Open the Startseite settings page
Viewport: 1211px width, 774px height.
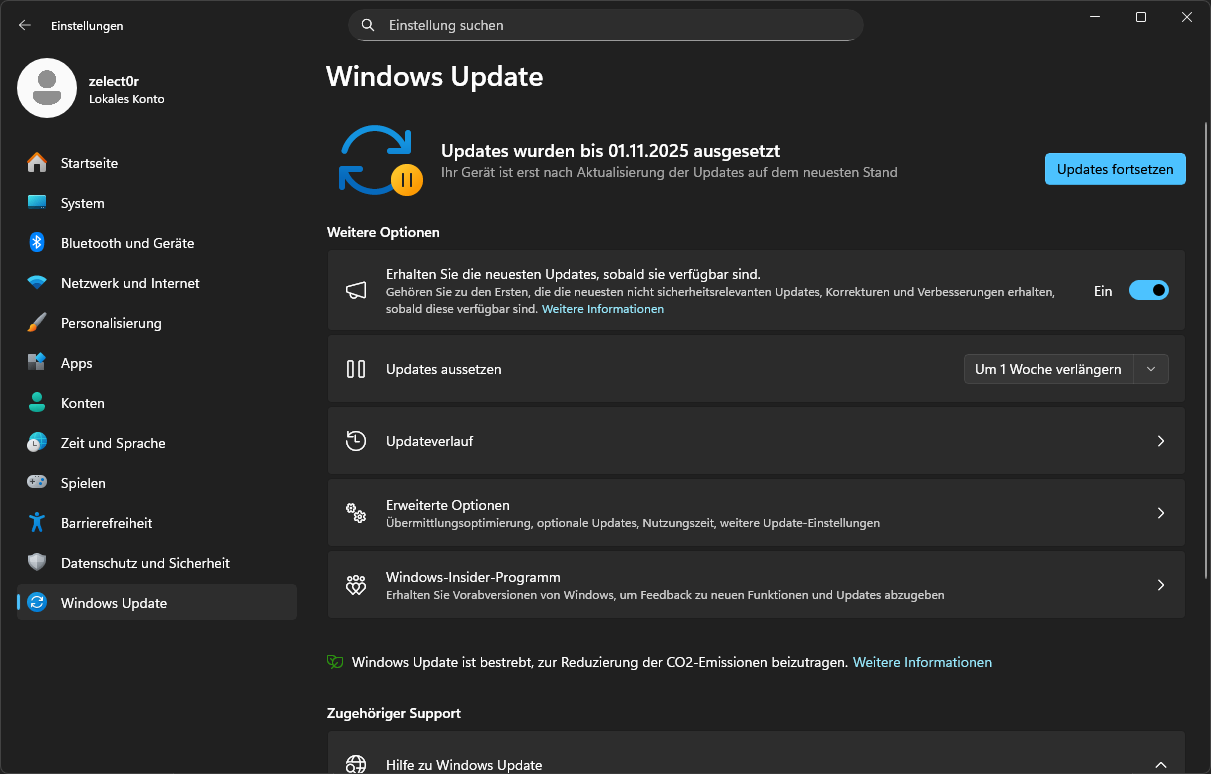(157, 163)
